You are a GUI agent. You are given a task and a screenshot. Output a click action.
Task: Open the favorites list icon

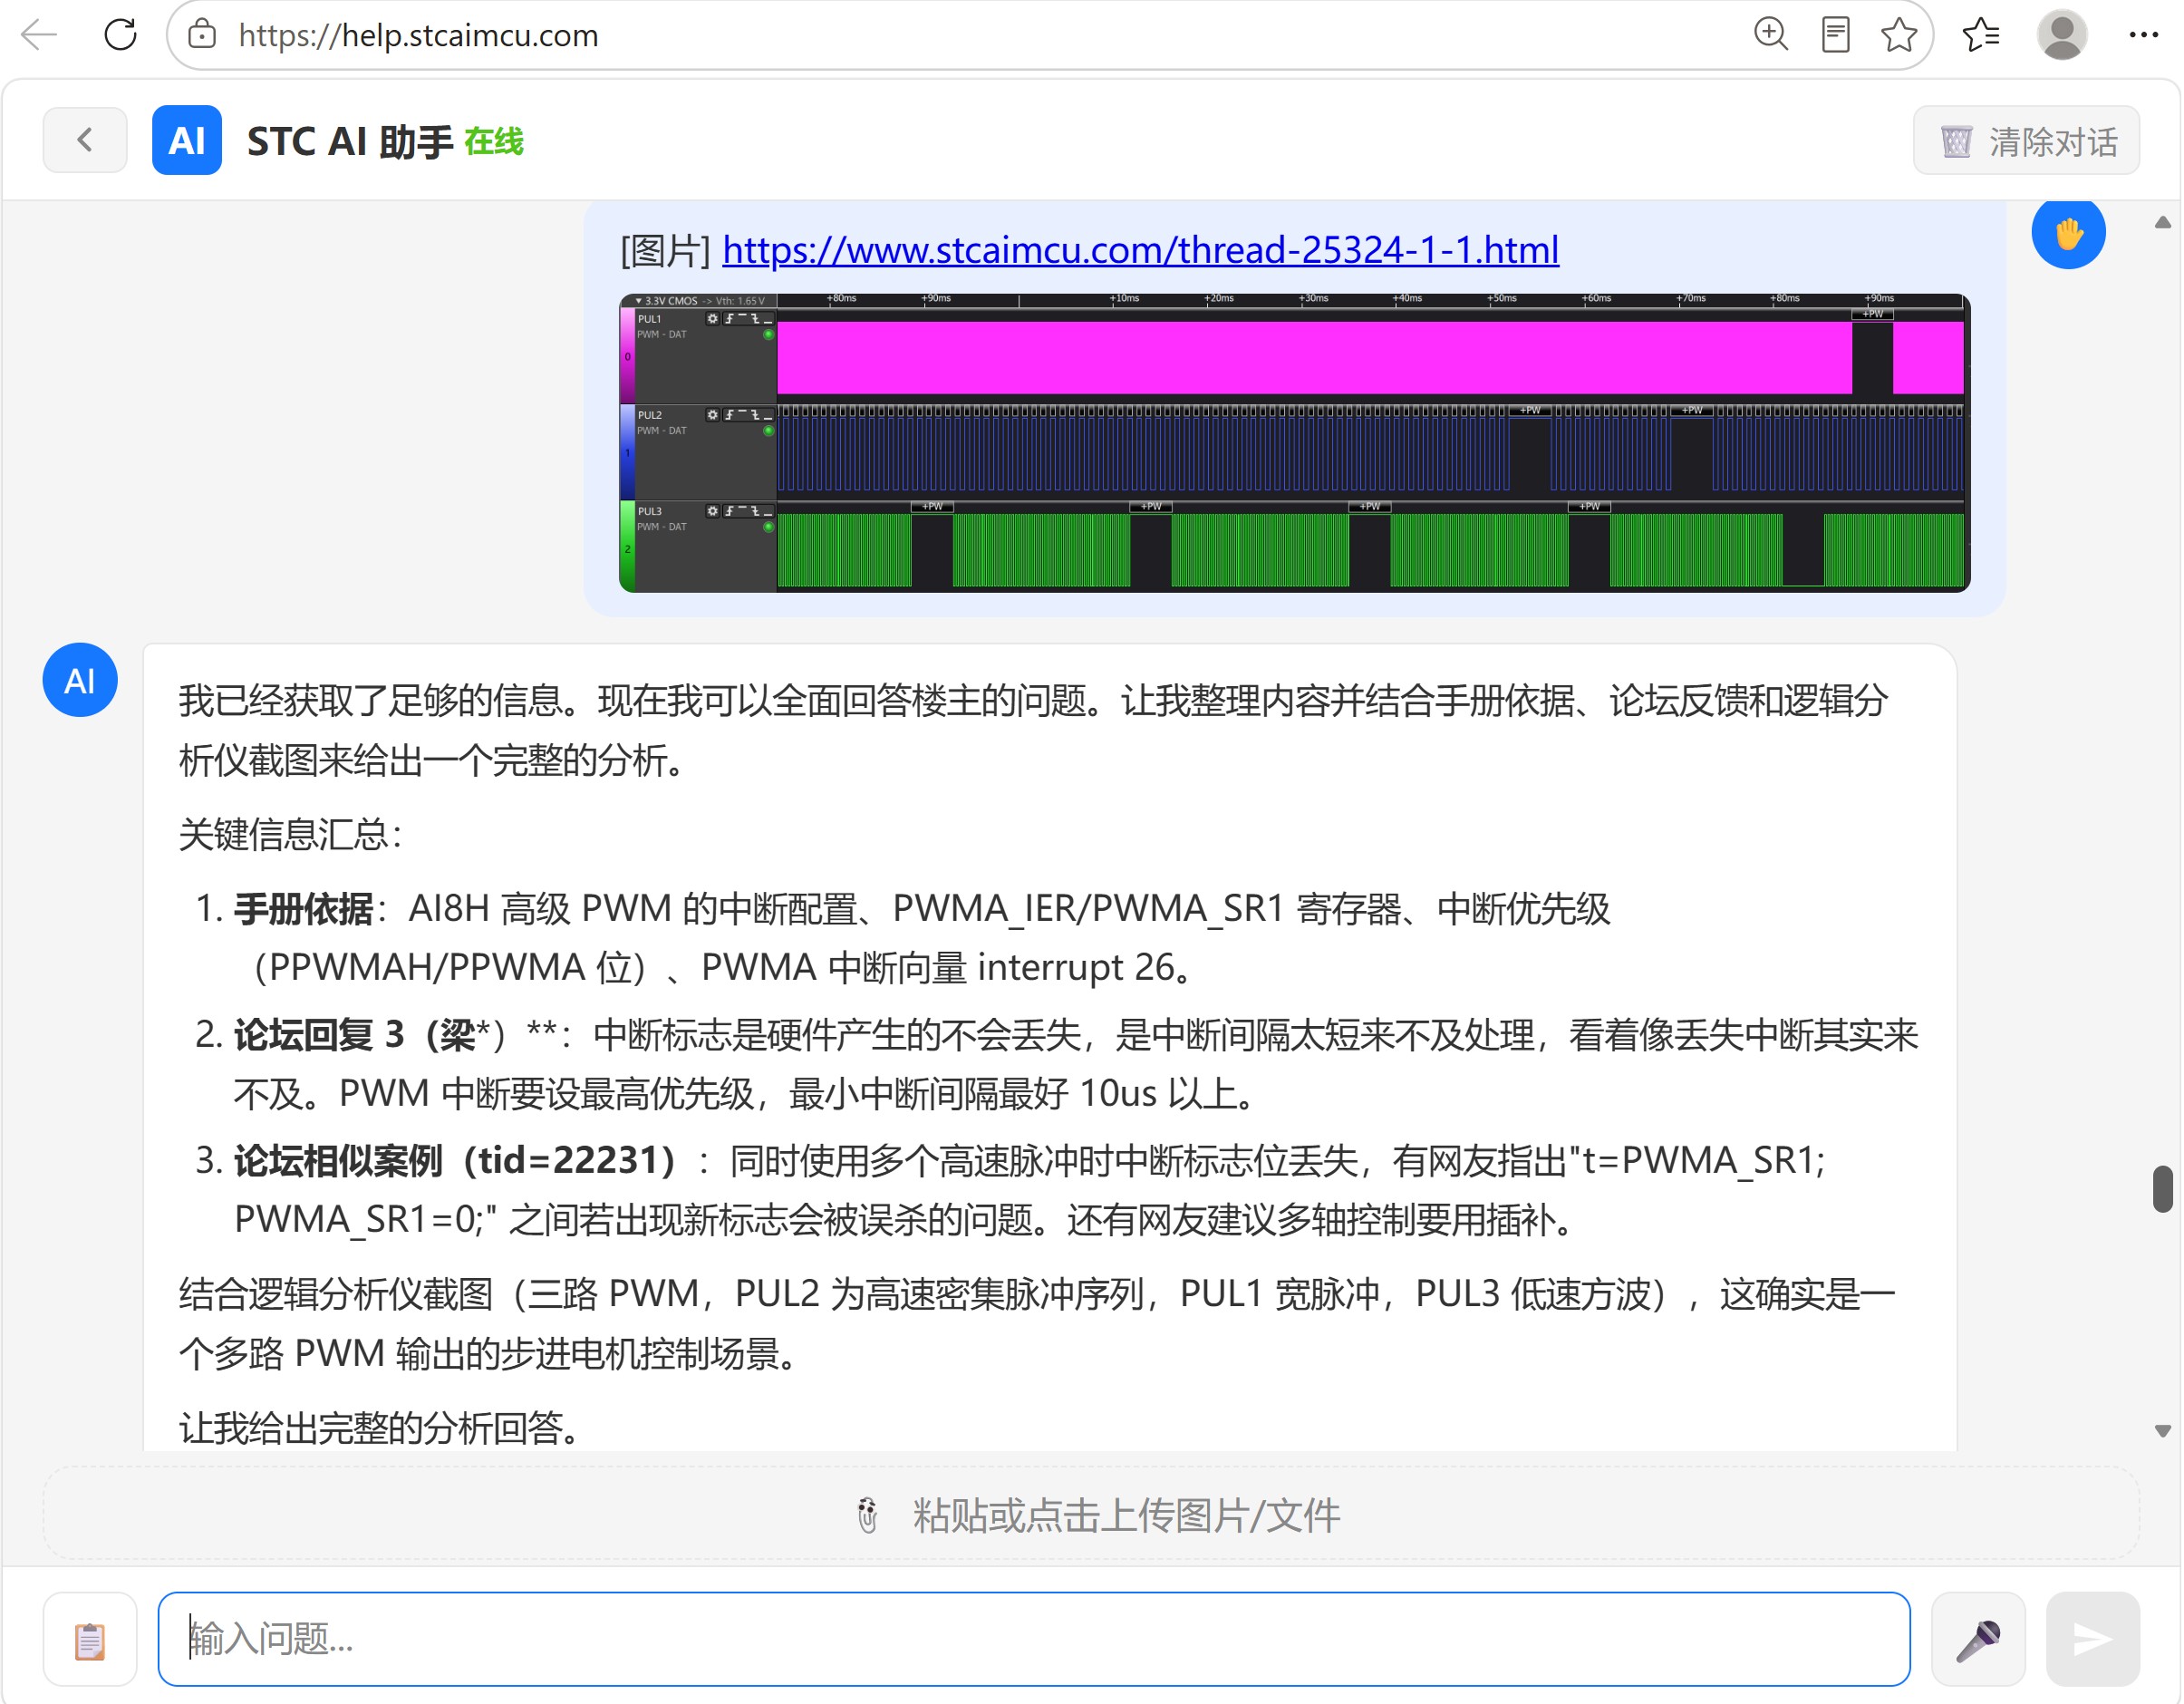click(x=1981, y=35)
